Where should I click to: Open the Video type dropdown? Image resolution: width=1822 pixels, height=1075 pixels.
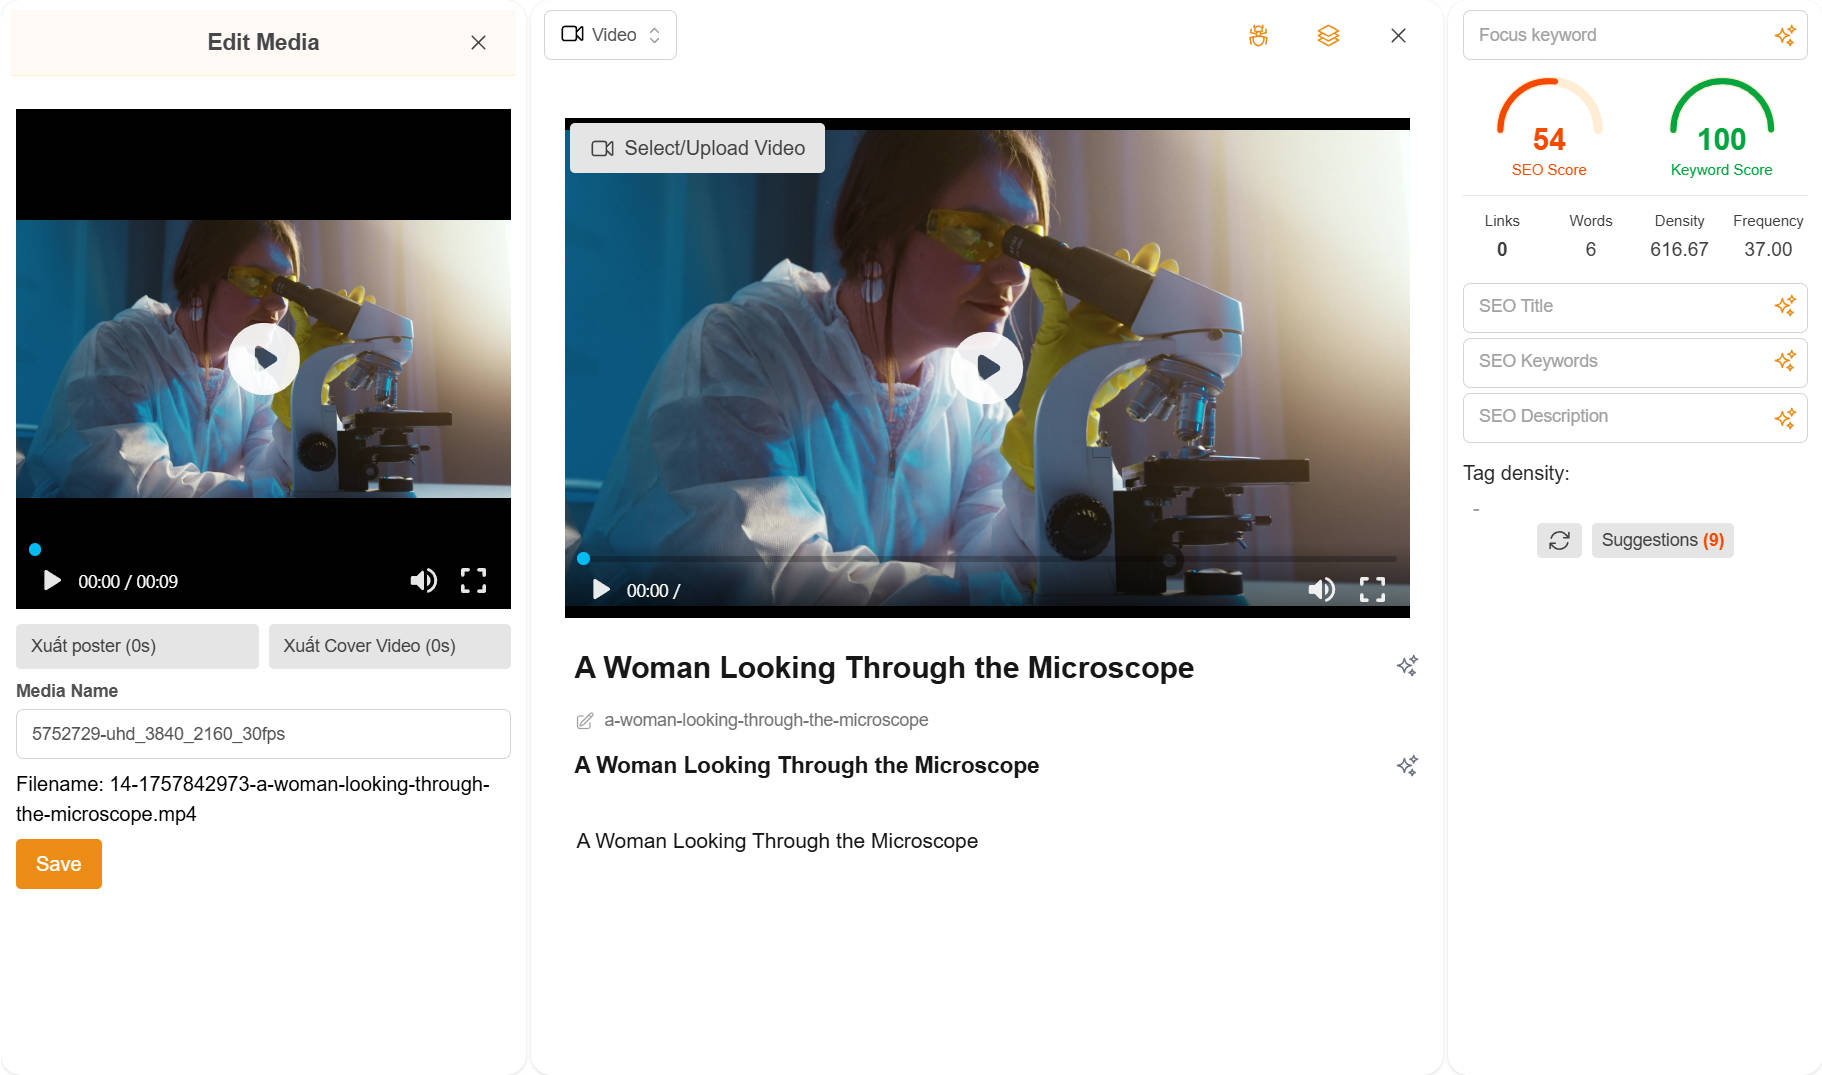(610, 35)
